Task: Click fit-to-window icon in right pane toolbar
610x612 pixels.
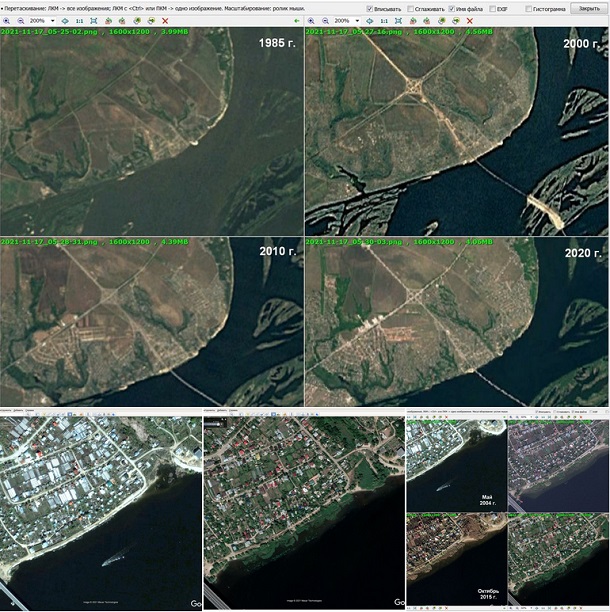Action: click(x=398, y=21)
